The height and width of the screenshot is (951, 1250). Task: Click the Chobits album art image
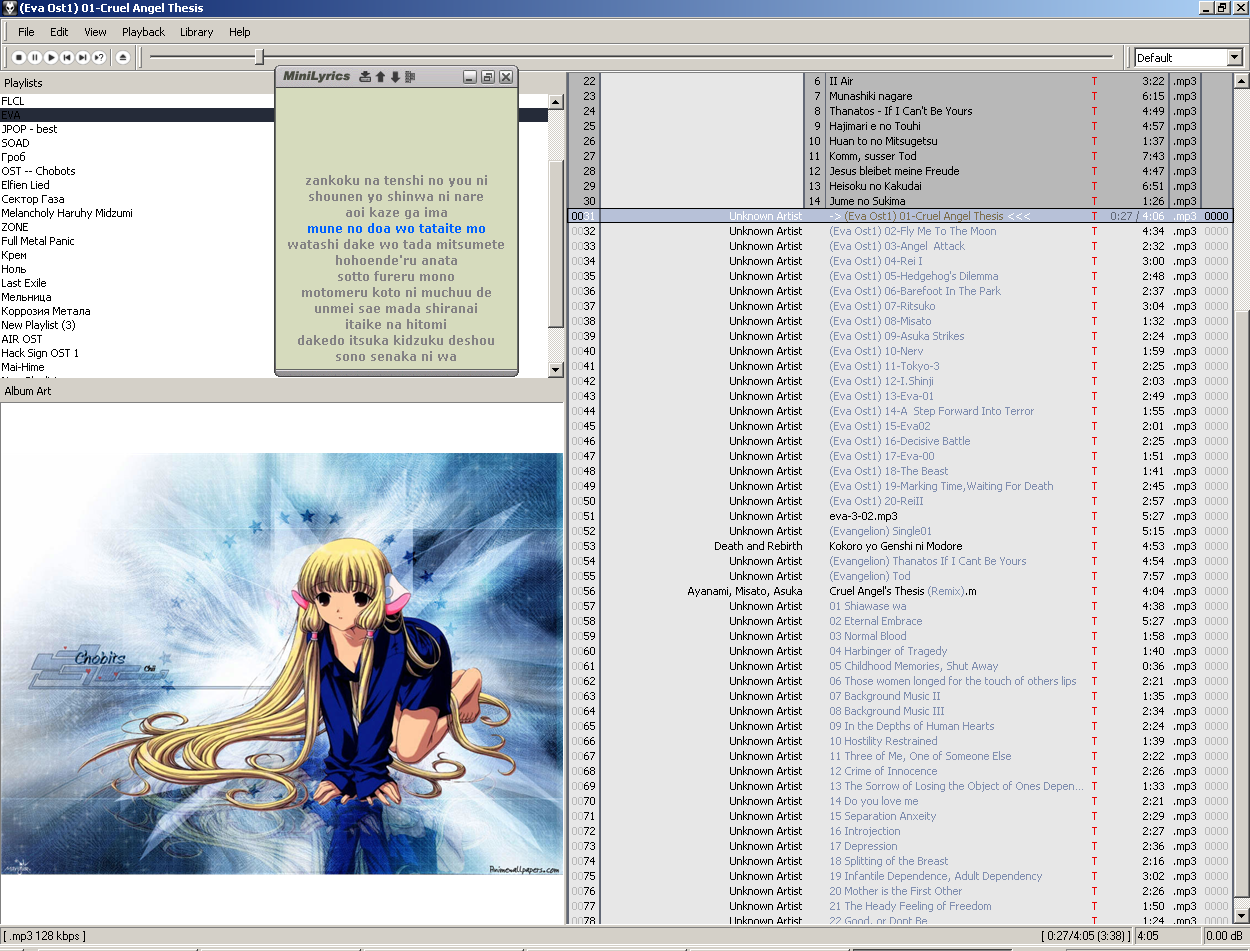282,664
